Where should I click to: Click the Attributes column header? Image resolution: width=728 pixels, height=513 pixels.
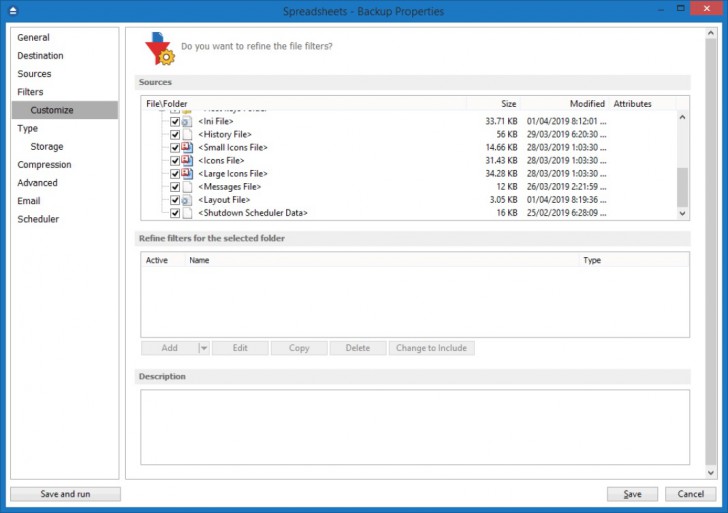(x=643, y=104)
